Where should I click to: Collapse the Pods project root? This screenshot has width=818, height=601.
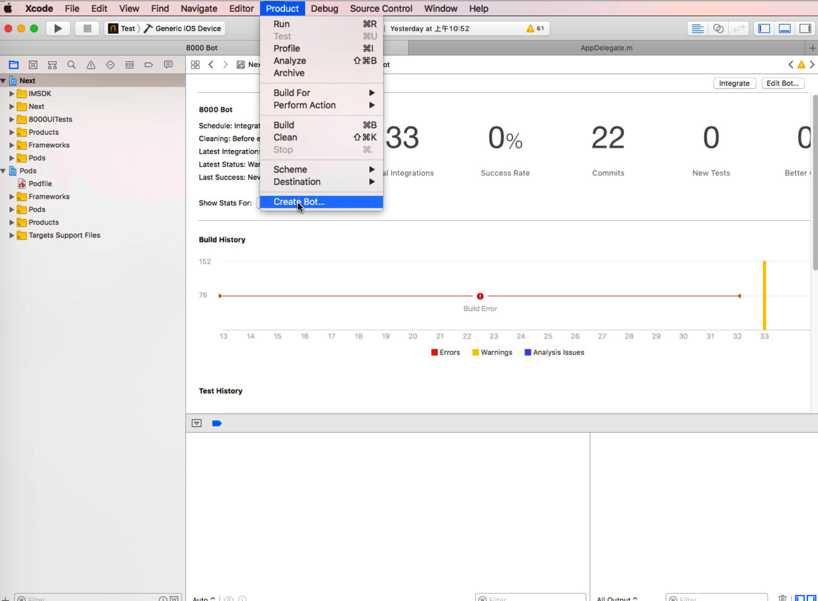point(3,171)
